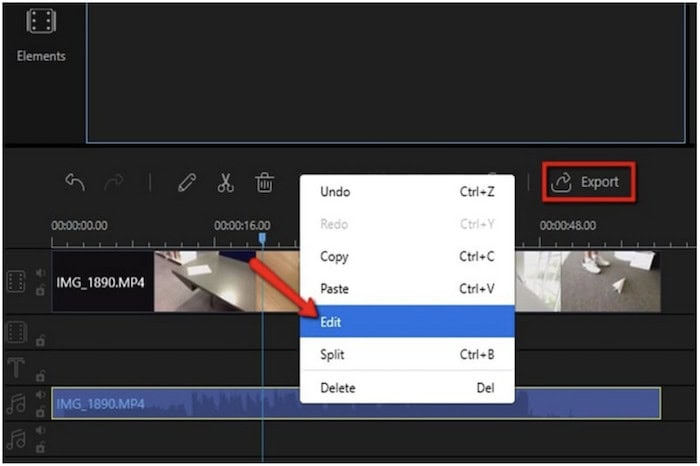Toggle the second audio track lock

click(x=41, y=446)
